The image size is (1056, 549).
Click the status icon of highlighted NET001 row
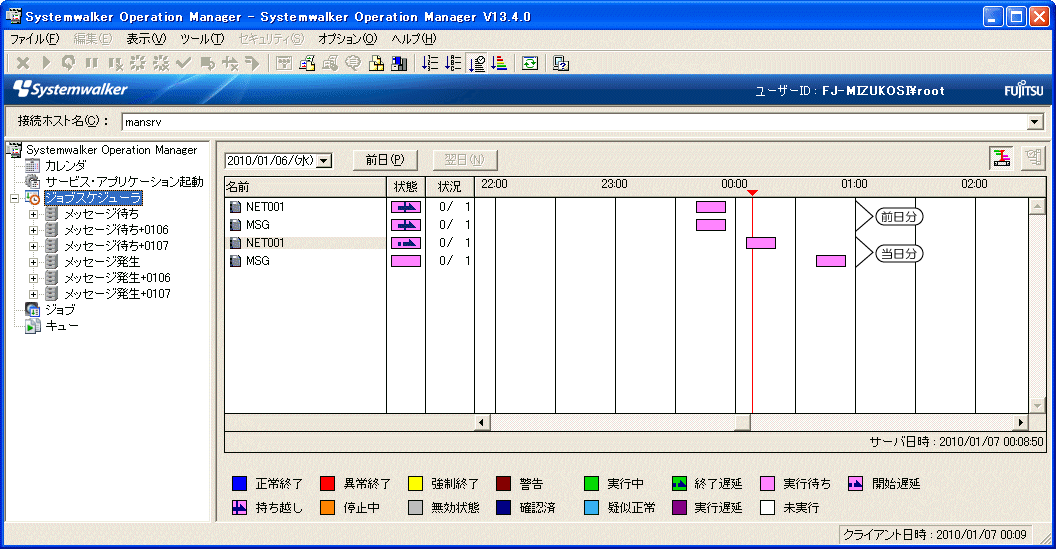pos(406,243)
